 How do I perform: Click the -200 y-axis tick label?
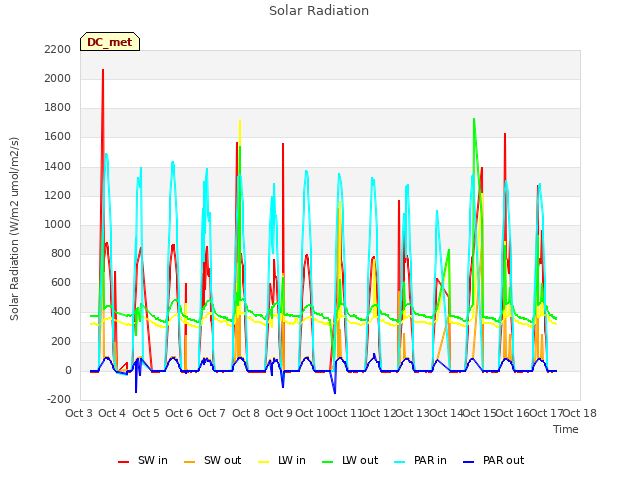(x=59, y=400)
